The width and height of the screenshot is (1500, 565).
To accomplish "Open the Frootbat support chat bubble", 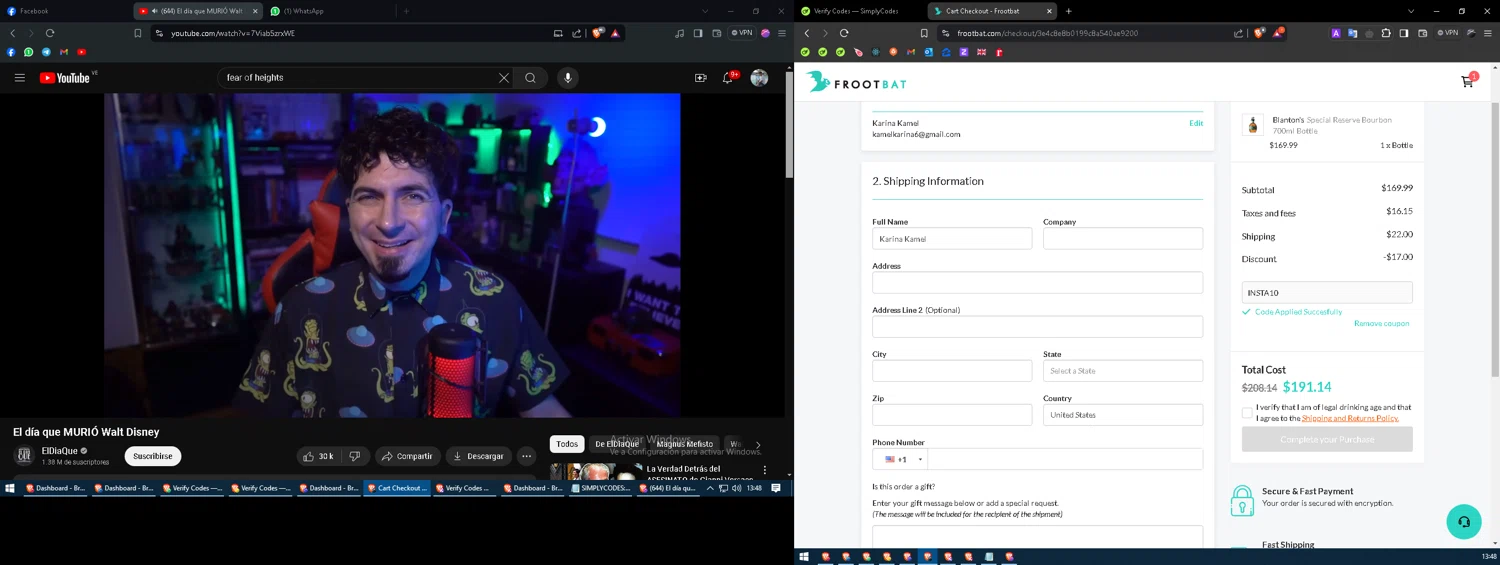I will (x=1464, y=522).
